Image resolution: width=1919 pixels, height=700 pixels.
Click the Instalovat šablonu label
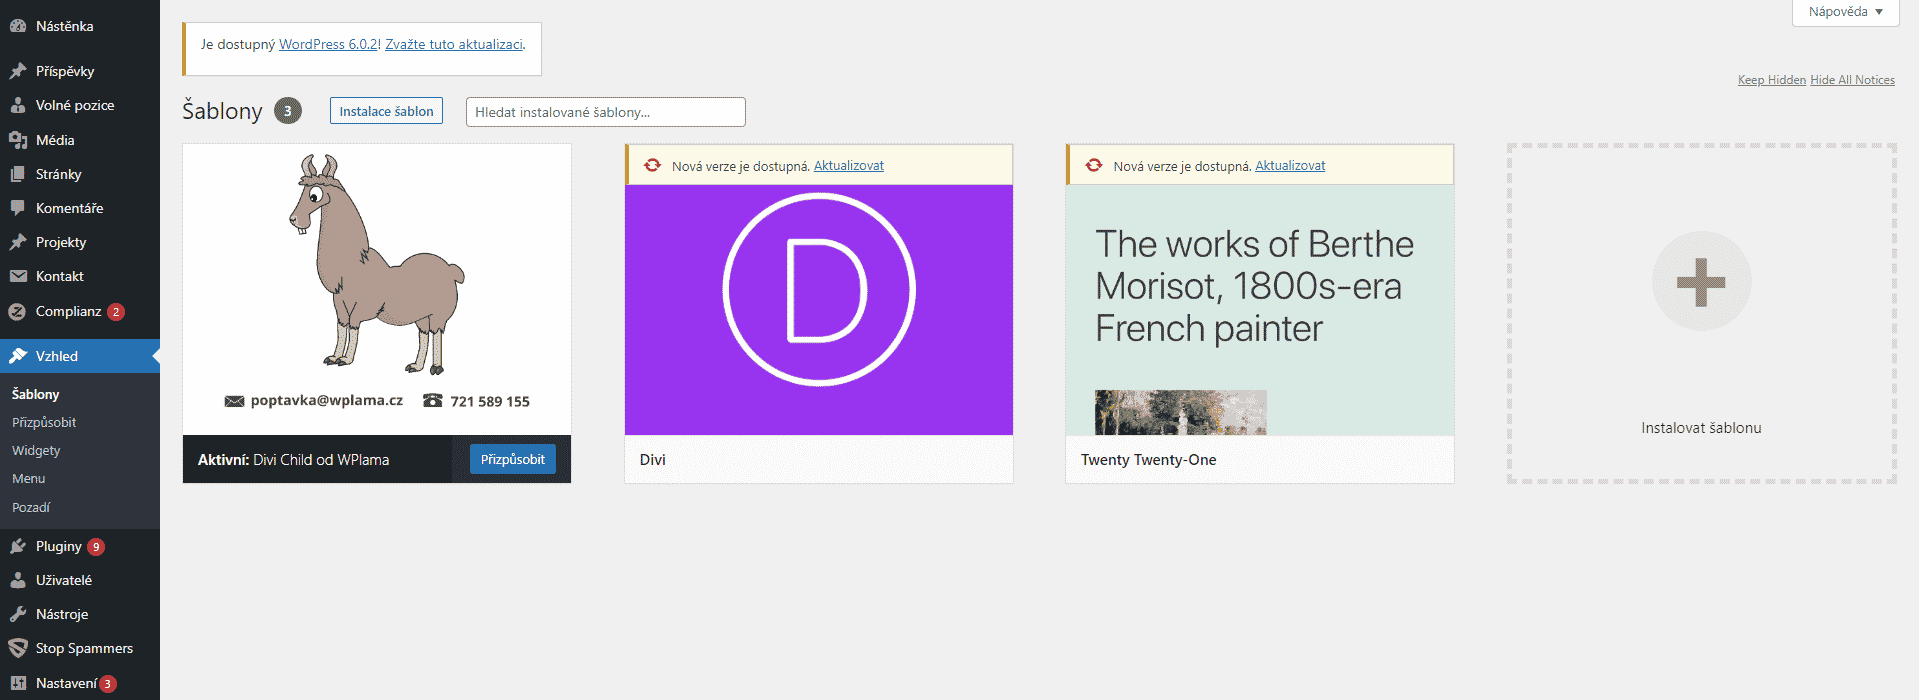pyautogui.click(x=1701, y=428)
